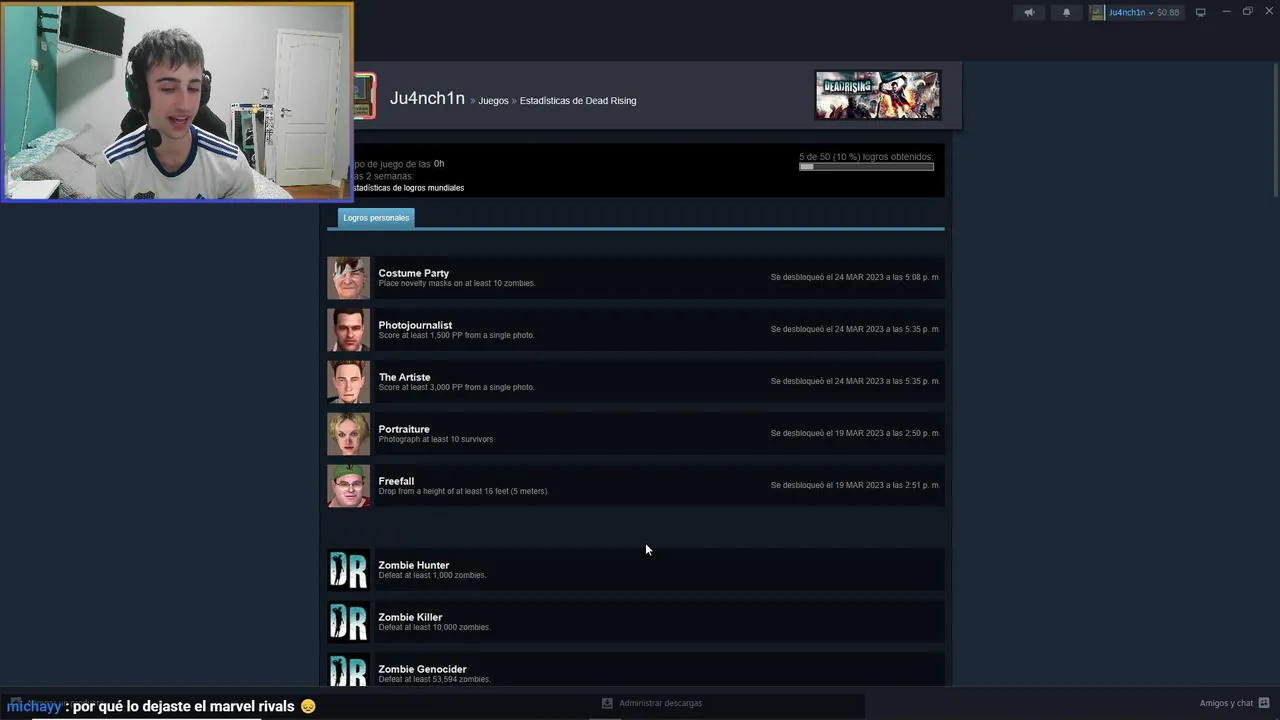
Task: Click 'Estadísticas de Dead Rising' breadcrumb text
Action: point(578,101)
